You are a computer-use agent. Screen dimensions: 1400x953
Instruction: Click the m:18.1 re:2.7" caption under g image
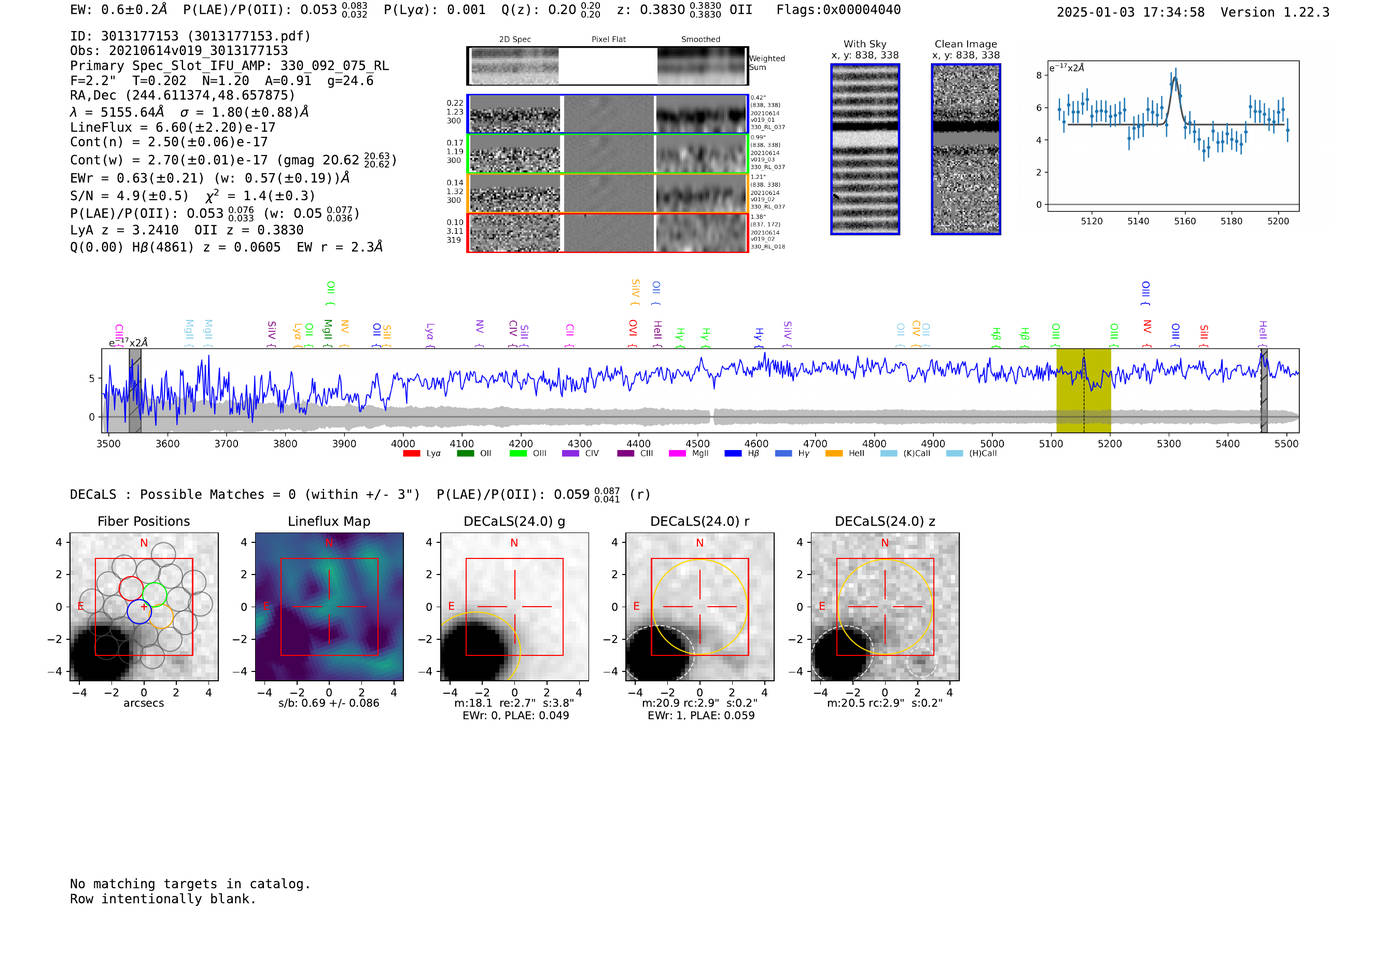point(514,703)
